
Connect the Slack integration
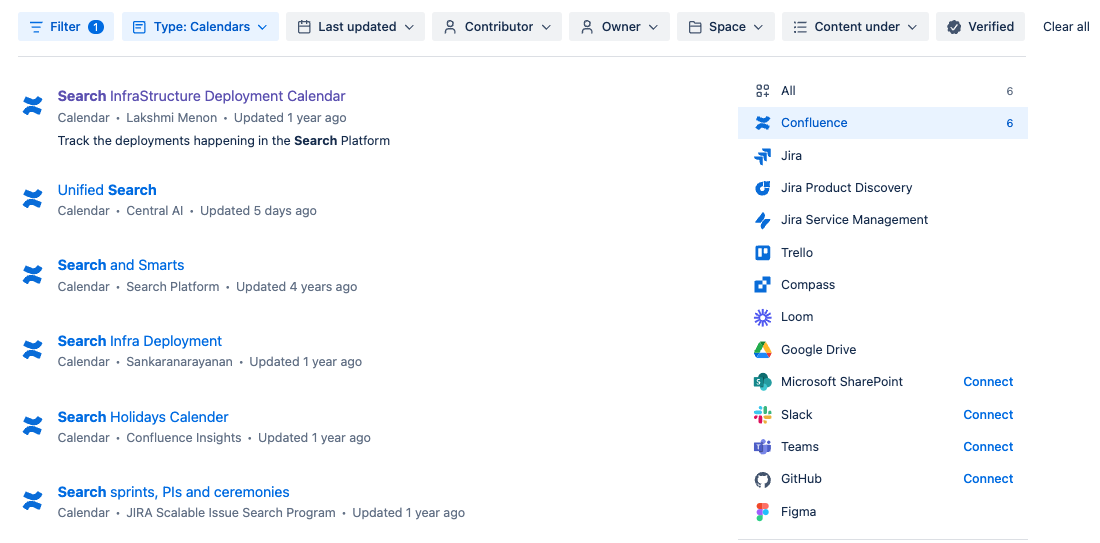988,415
